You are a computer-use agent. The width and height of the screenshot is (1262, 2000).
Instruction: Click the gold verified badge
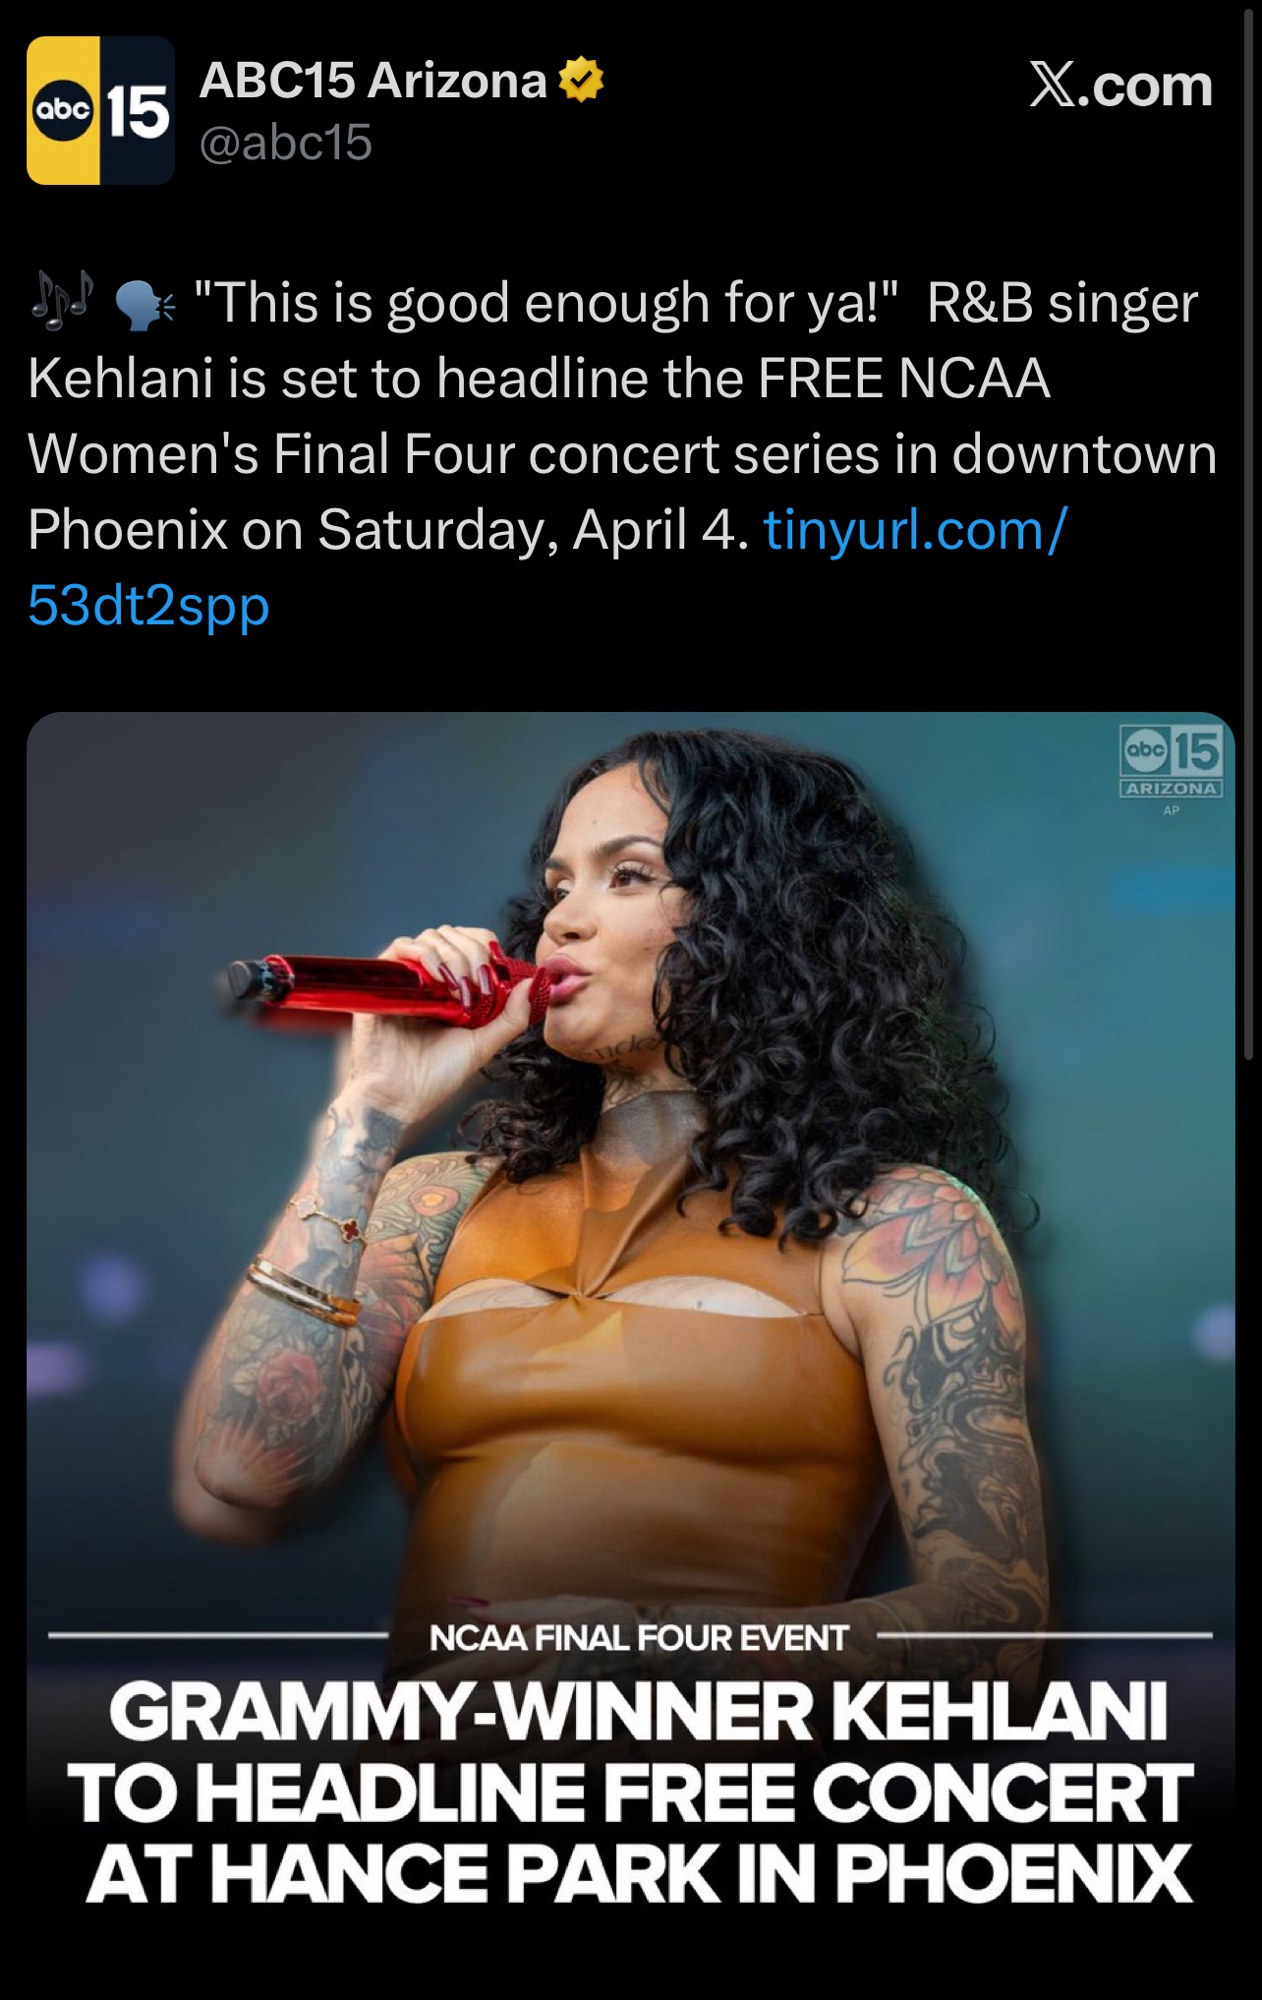coord(581,80)
